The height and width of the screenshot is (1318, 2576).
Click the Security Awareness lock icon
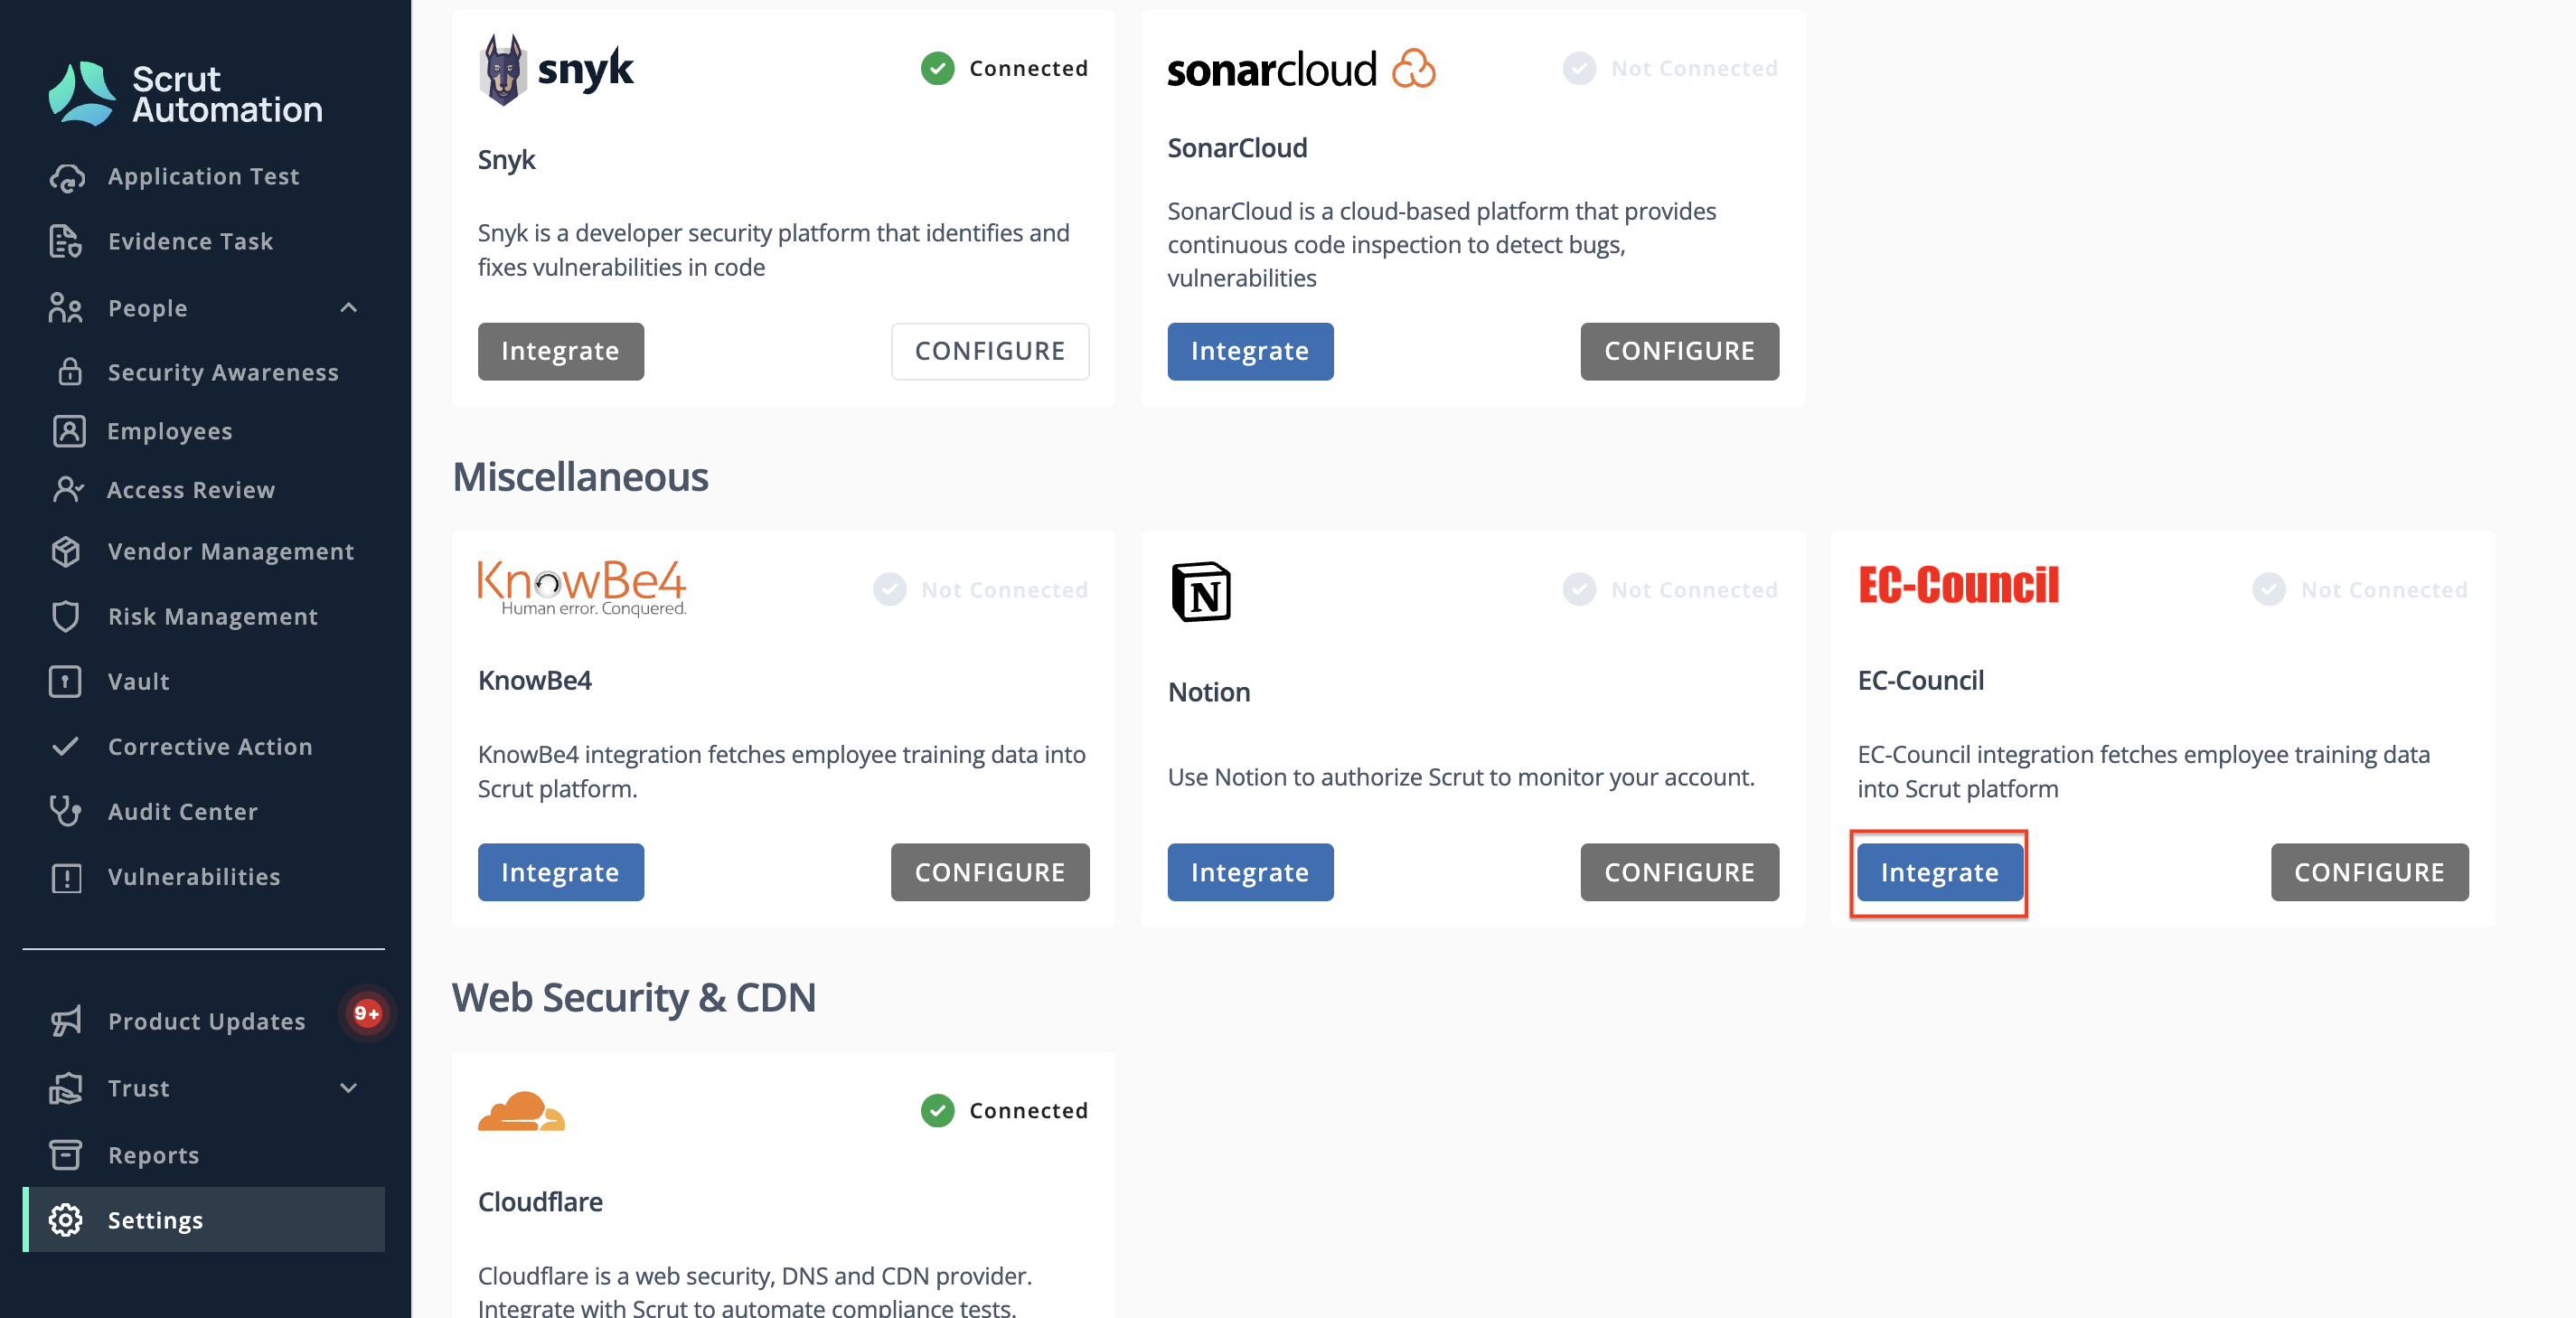pyautogui.click(x=69, y=372)
